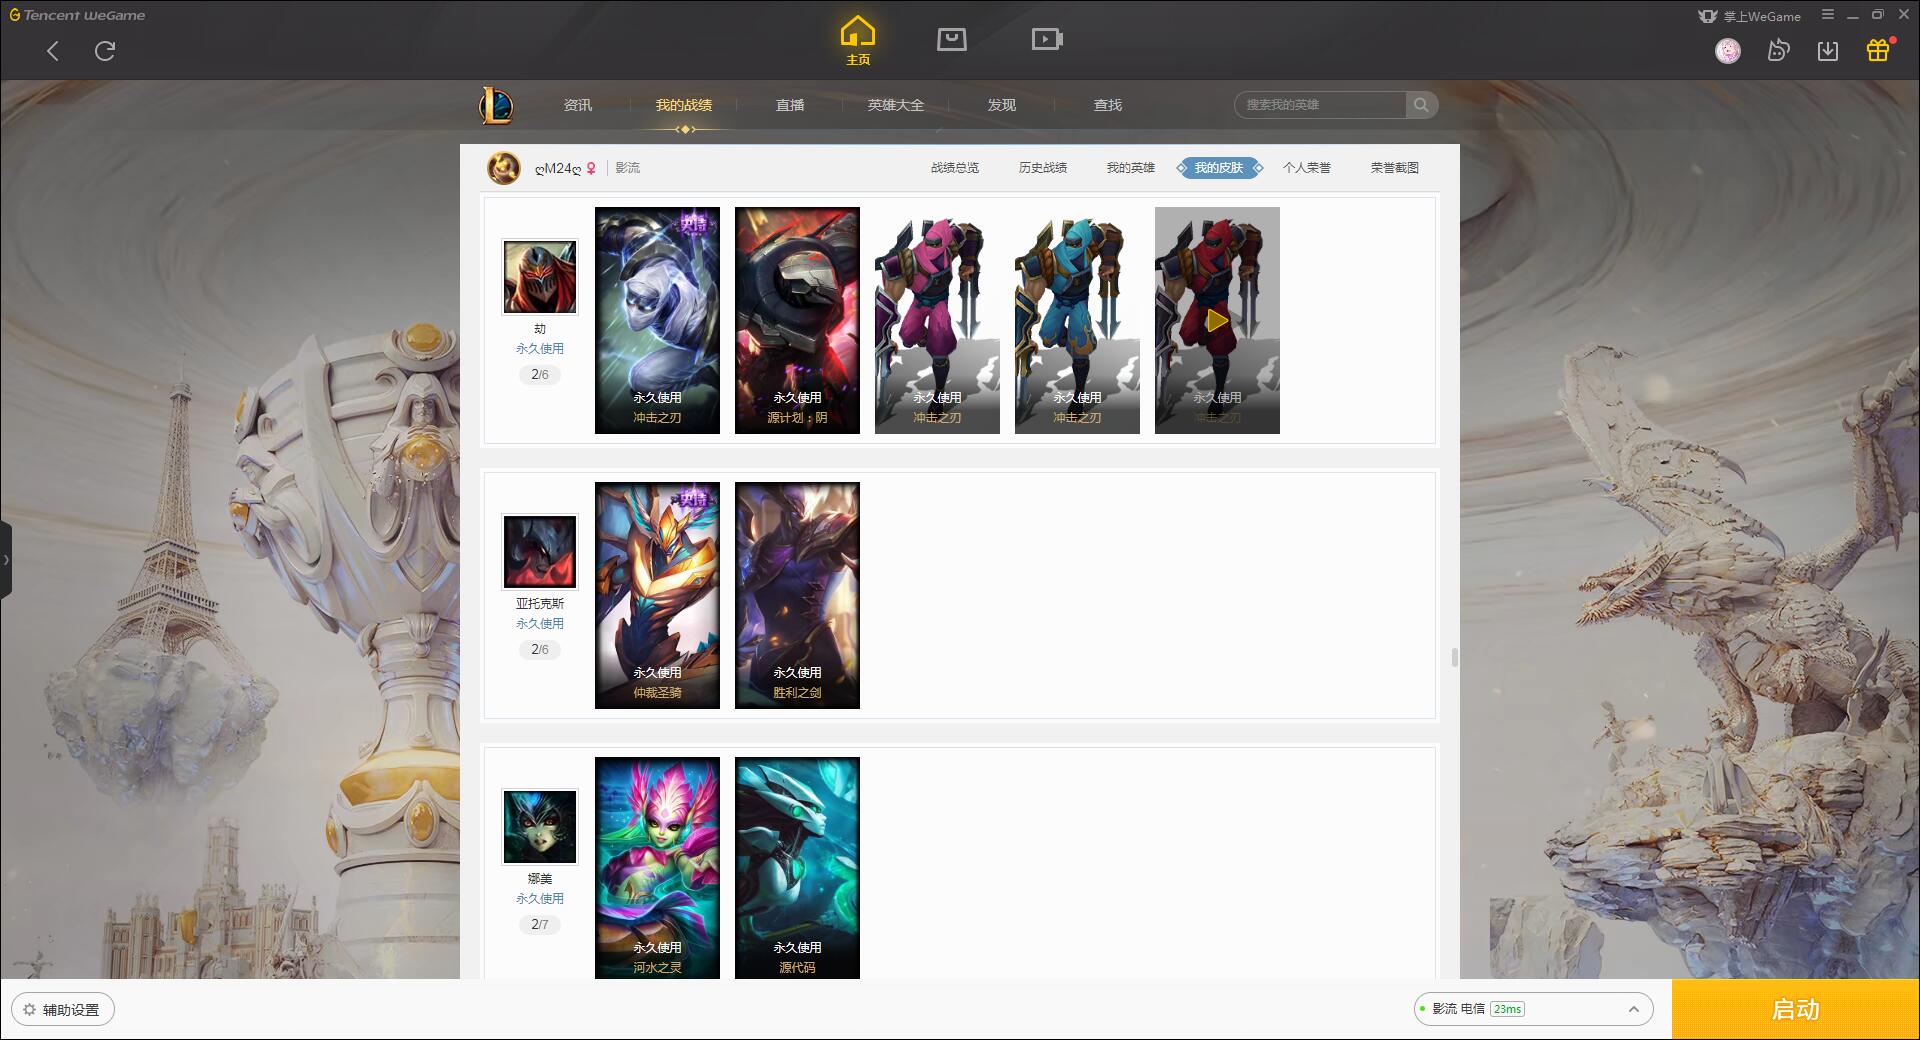The width and height of the screenshot is (1920, 1040).
Task: Open the hamburger main menu icon
Action: point(1828,15)
